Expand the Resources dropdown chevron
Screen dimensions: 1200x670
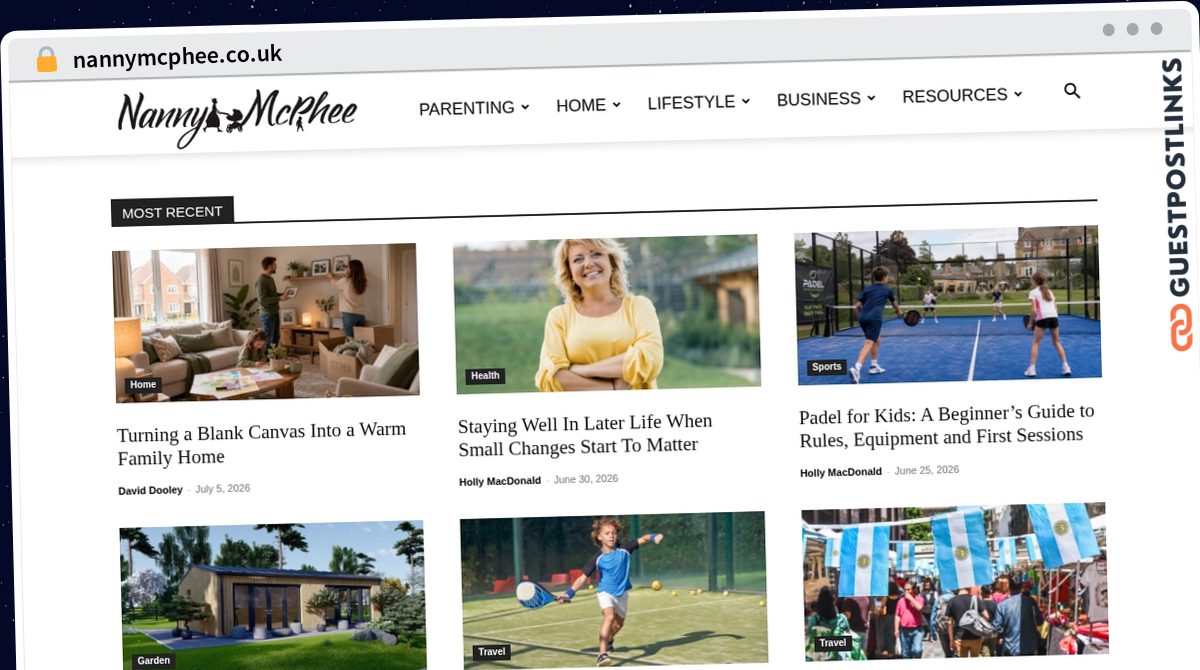[x=1017, y=94]
